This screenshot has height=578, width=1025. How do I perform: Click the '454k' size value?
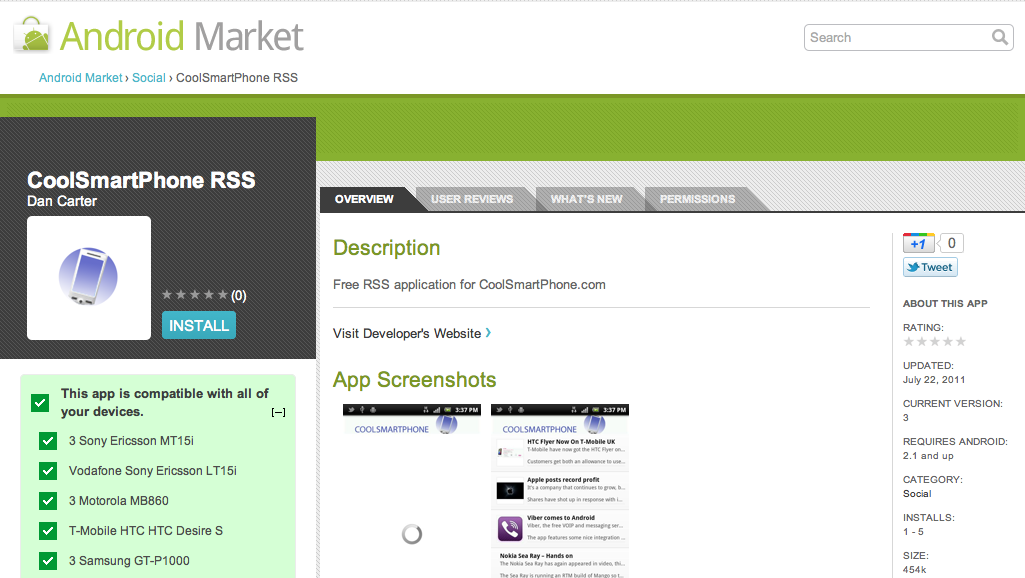pyautogui.click(x=915, y=570)
